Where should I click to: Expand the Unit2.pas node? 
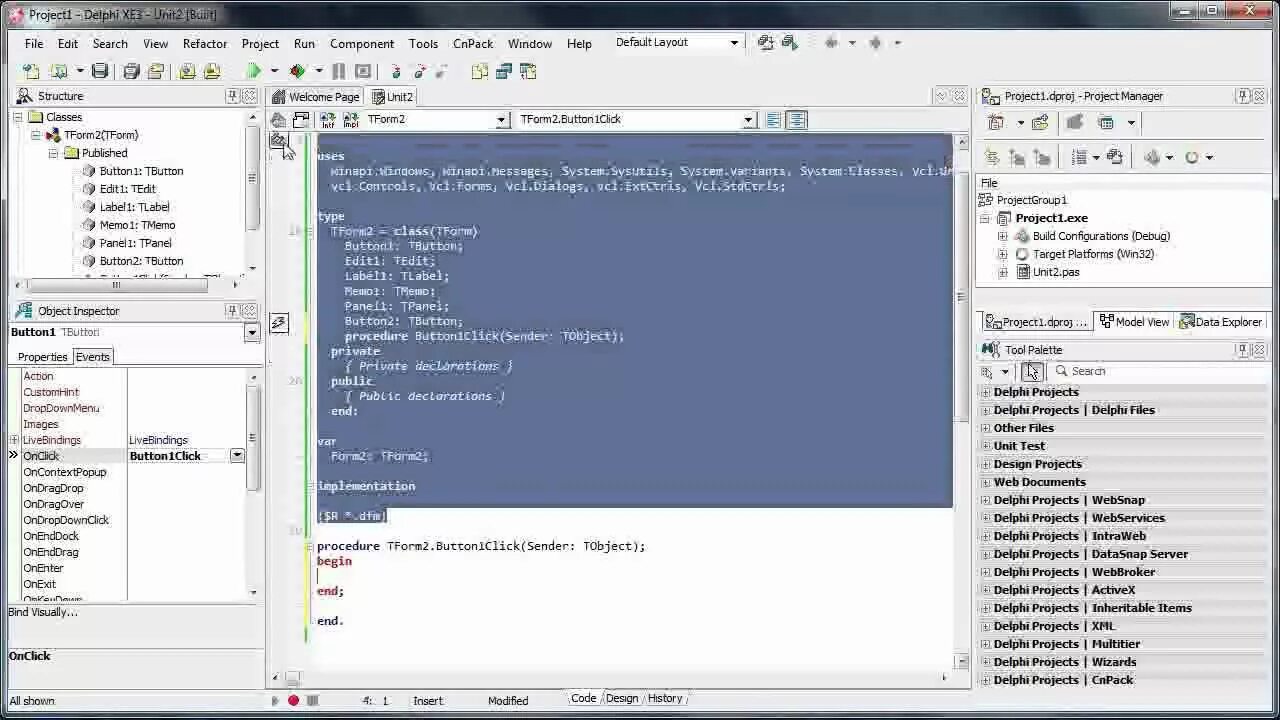pyautogui.click(x=1002, y=272)
